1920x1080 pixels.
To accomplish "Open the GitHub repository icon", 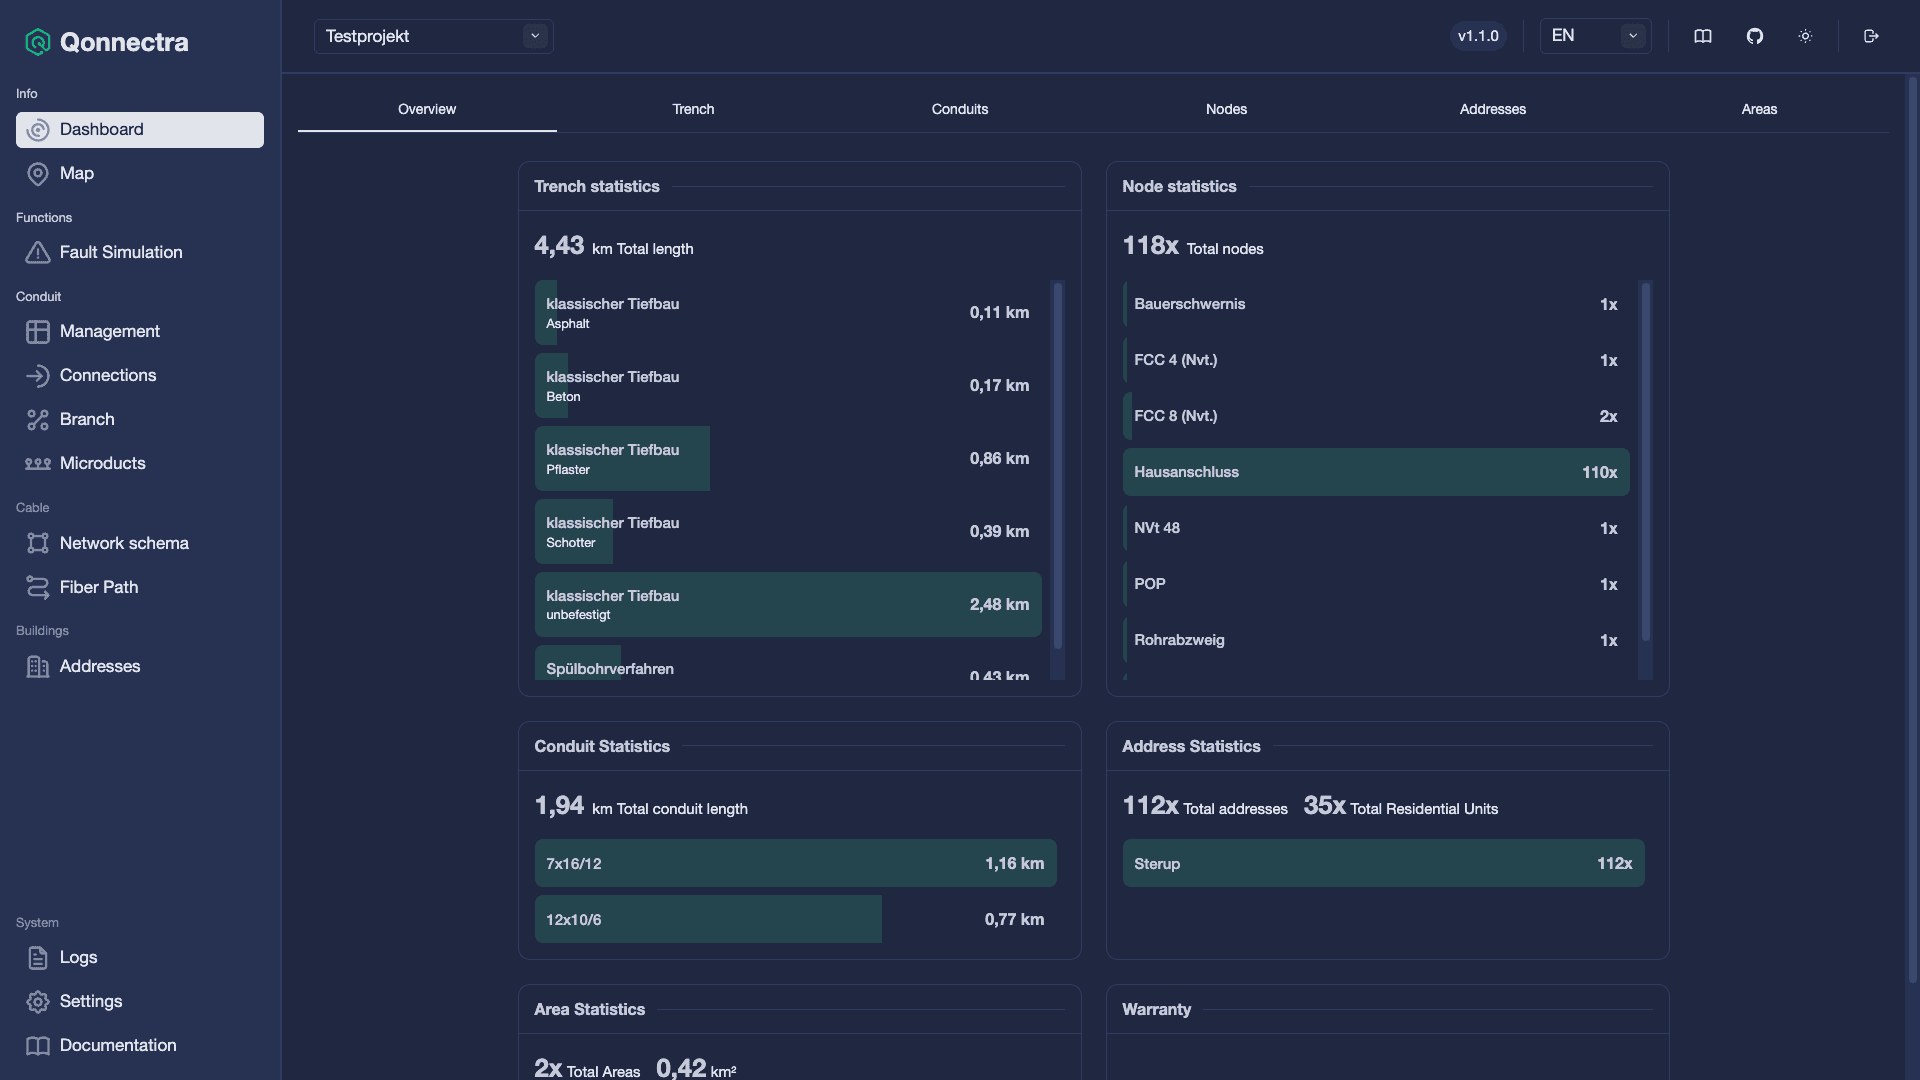I will [x=1754, y=36].
